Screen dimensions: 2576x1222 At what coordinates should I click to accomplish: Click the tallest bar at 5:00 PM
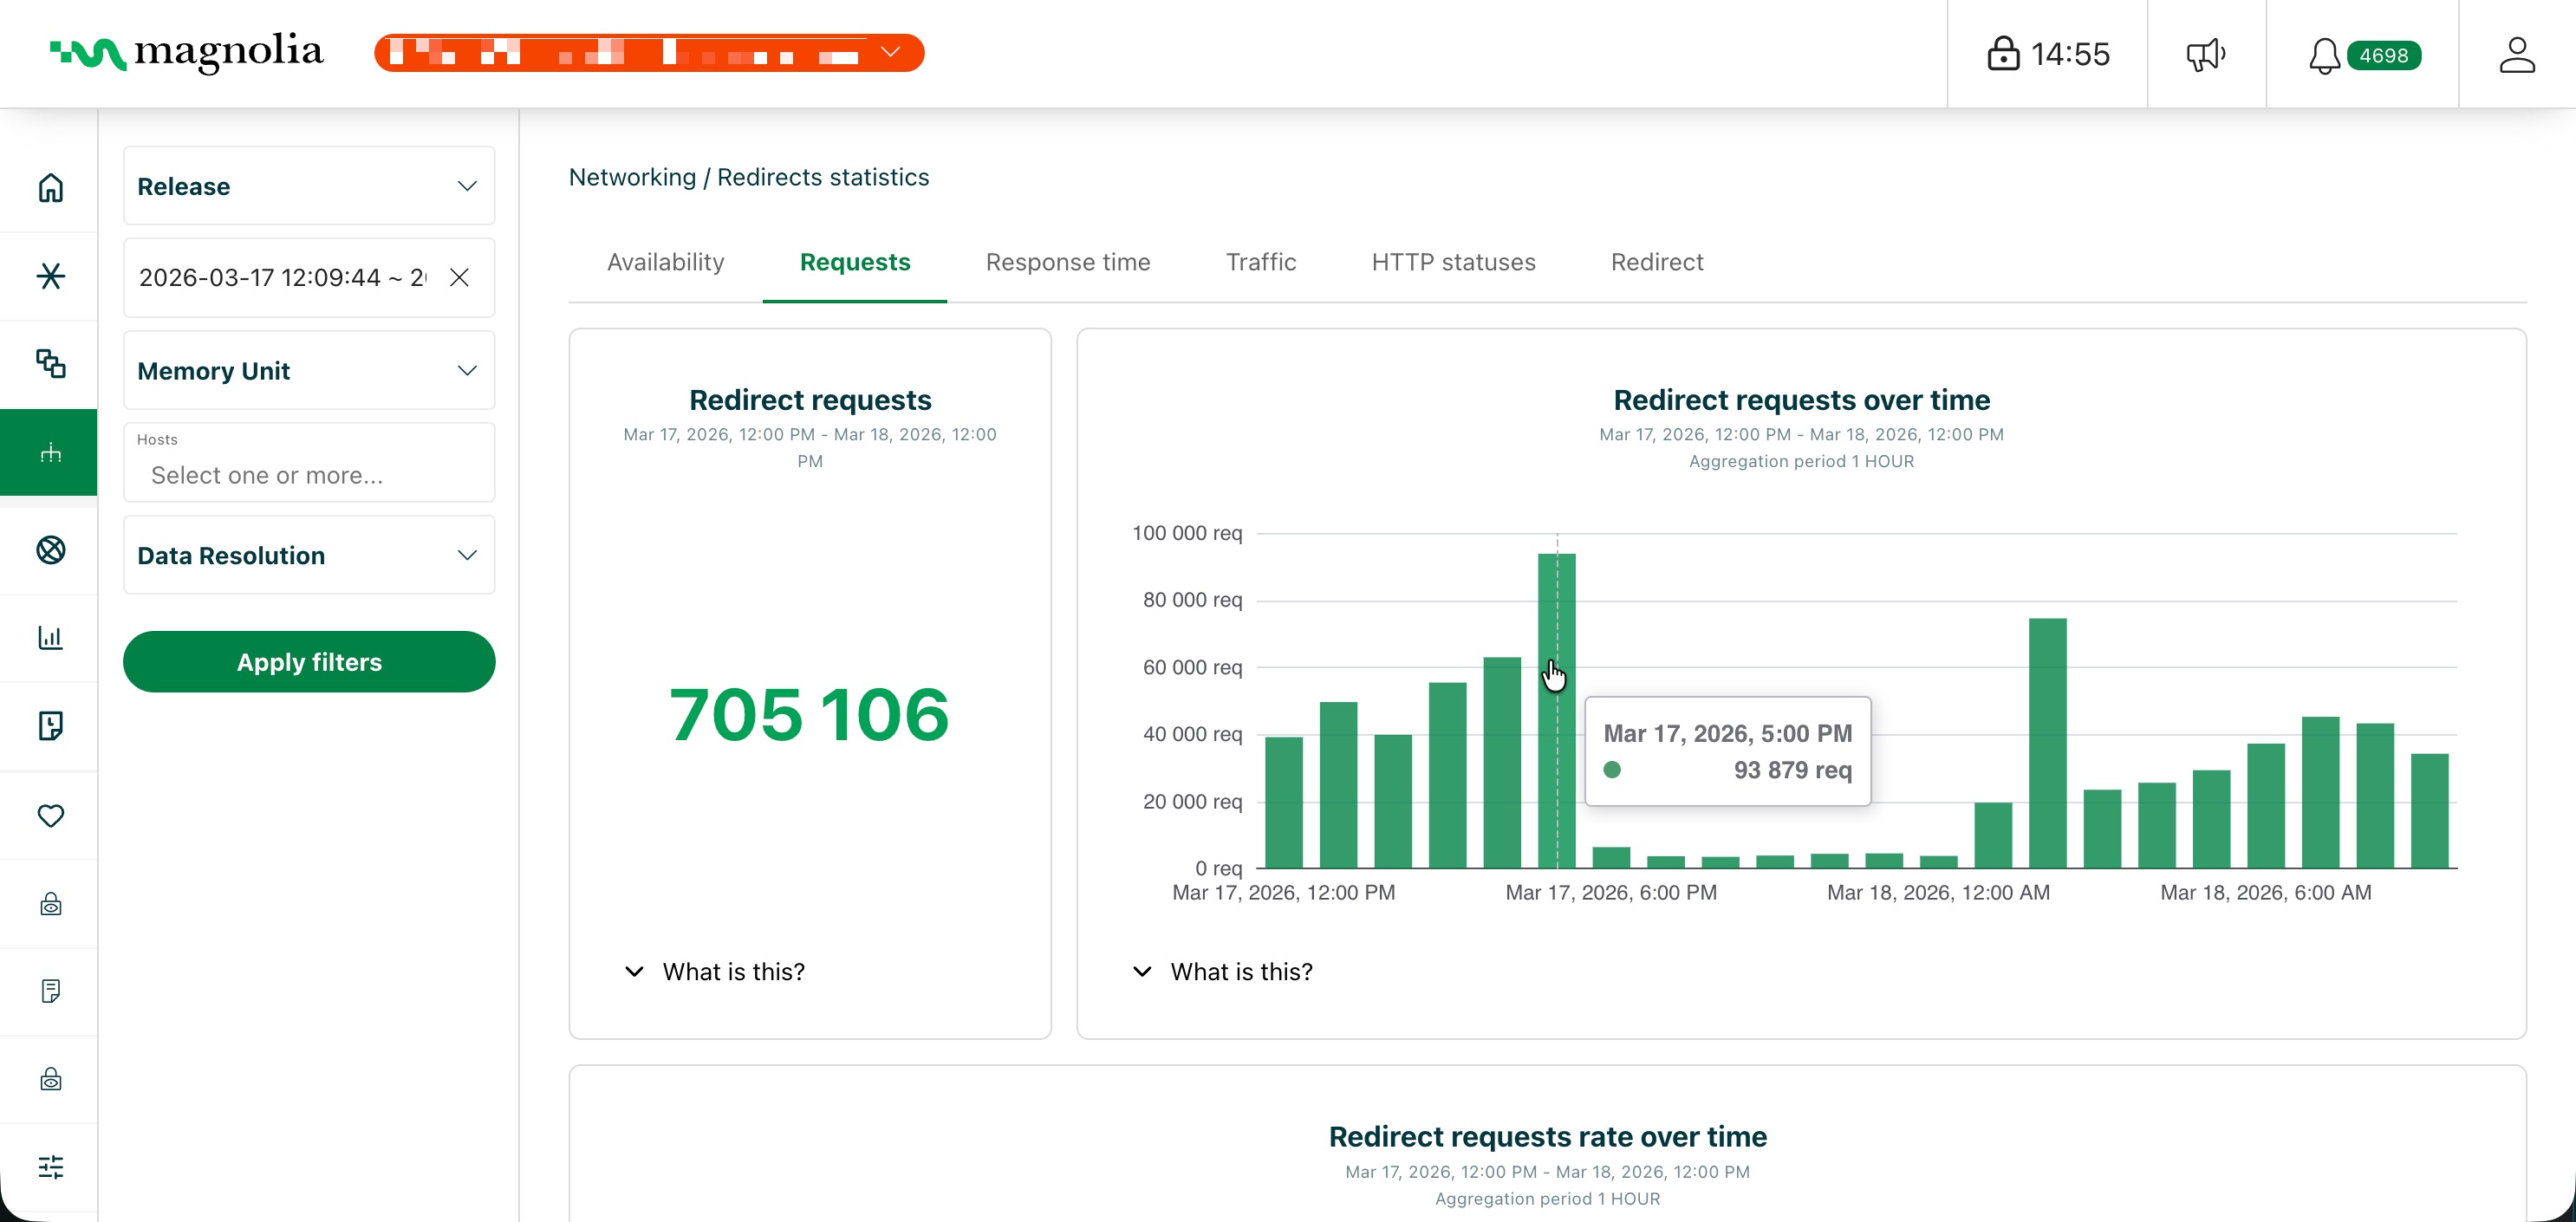click(x=1557, y=710)
